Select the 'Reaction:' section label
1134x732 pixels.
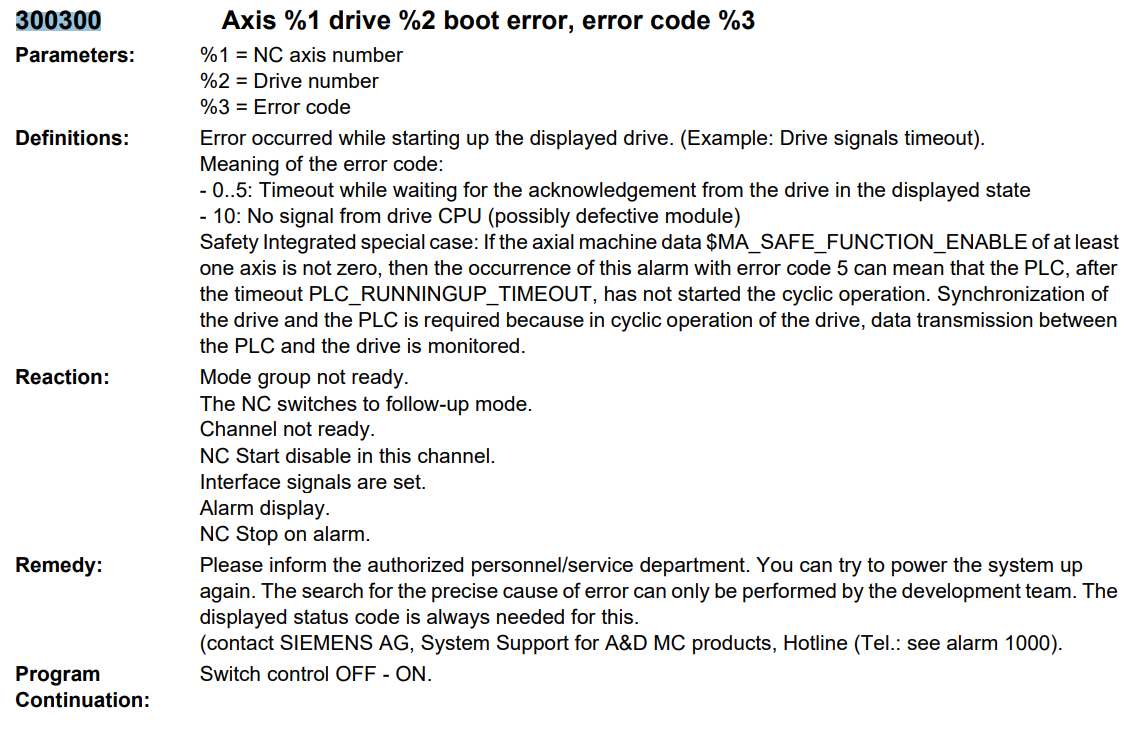coord(62,378)
